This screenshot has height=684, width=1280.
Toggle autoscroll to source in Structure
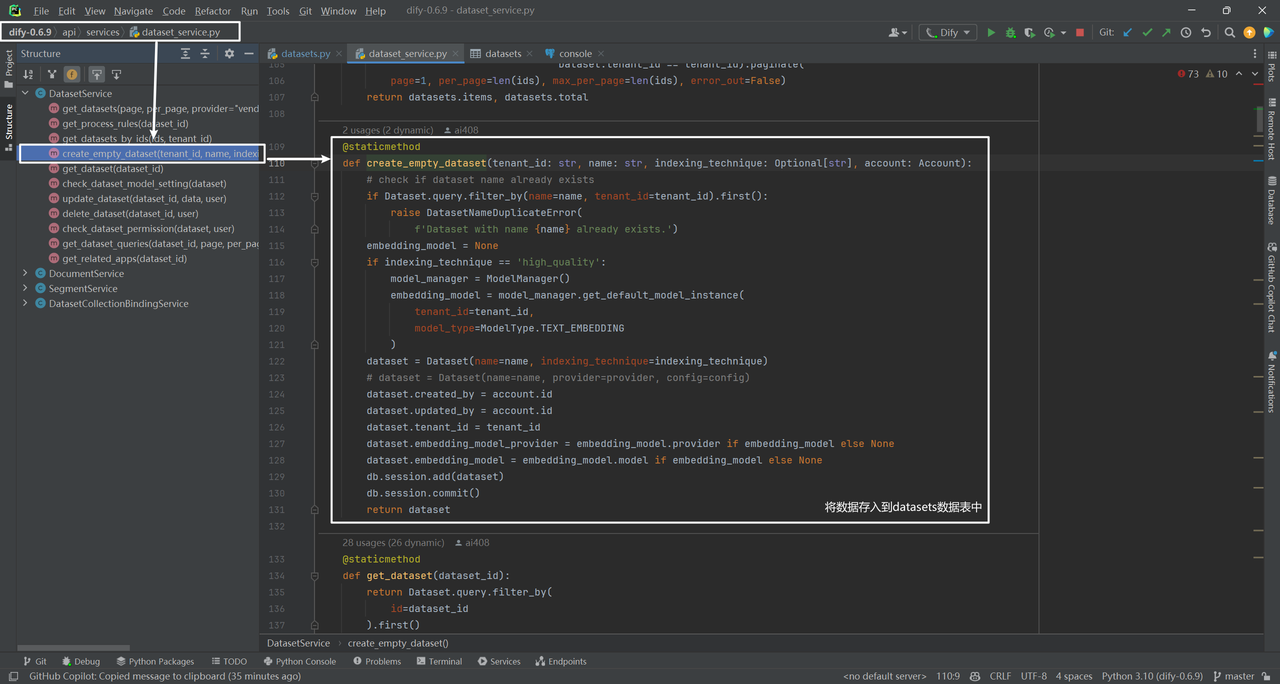coord(97,74)
